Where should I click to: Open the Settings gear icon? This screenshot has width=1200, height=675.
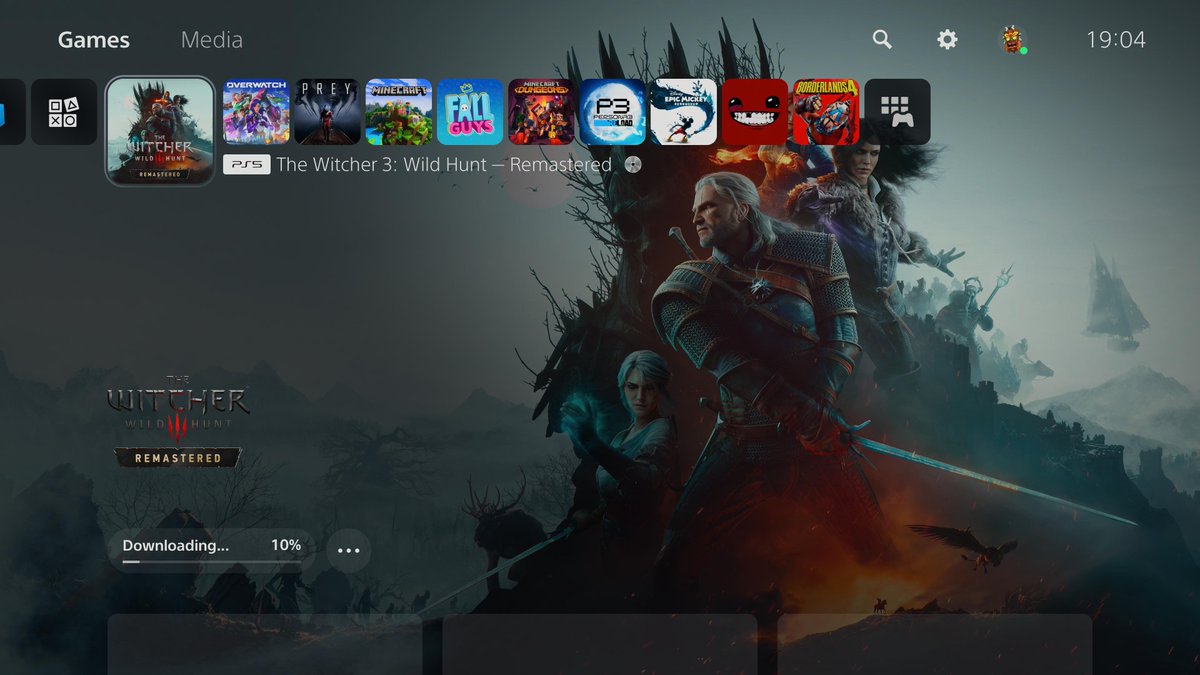pos(947,39)
